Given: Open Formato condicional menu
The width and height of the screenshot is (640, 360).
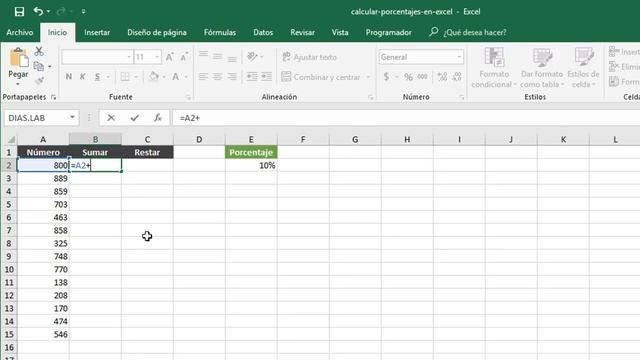Looking at the screenshot, I should 494,68.
